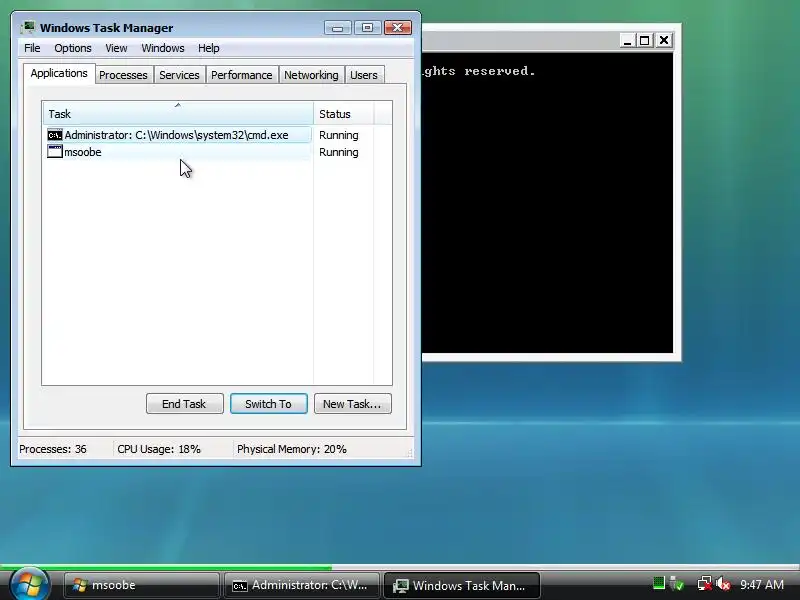The height and width of the screenshot is (600, 800).
Task: Click the Windows Task Manager title text
Action: click(107, 28)
